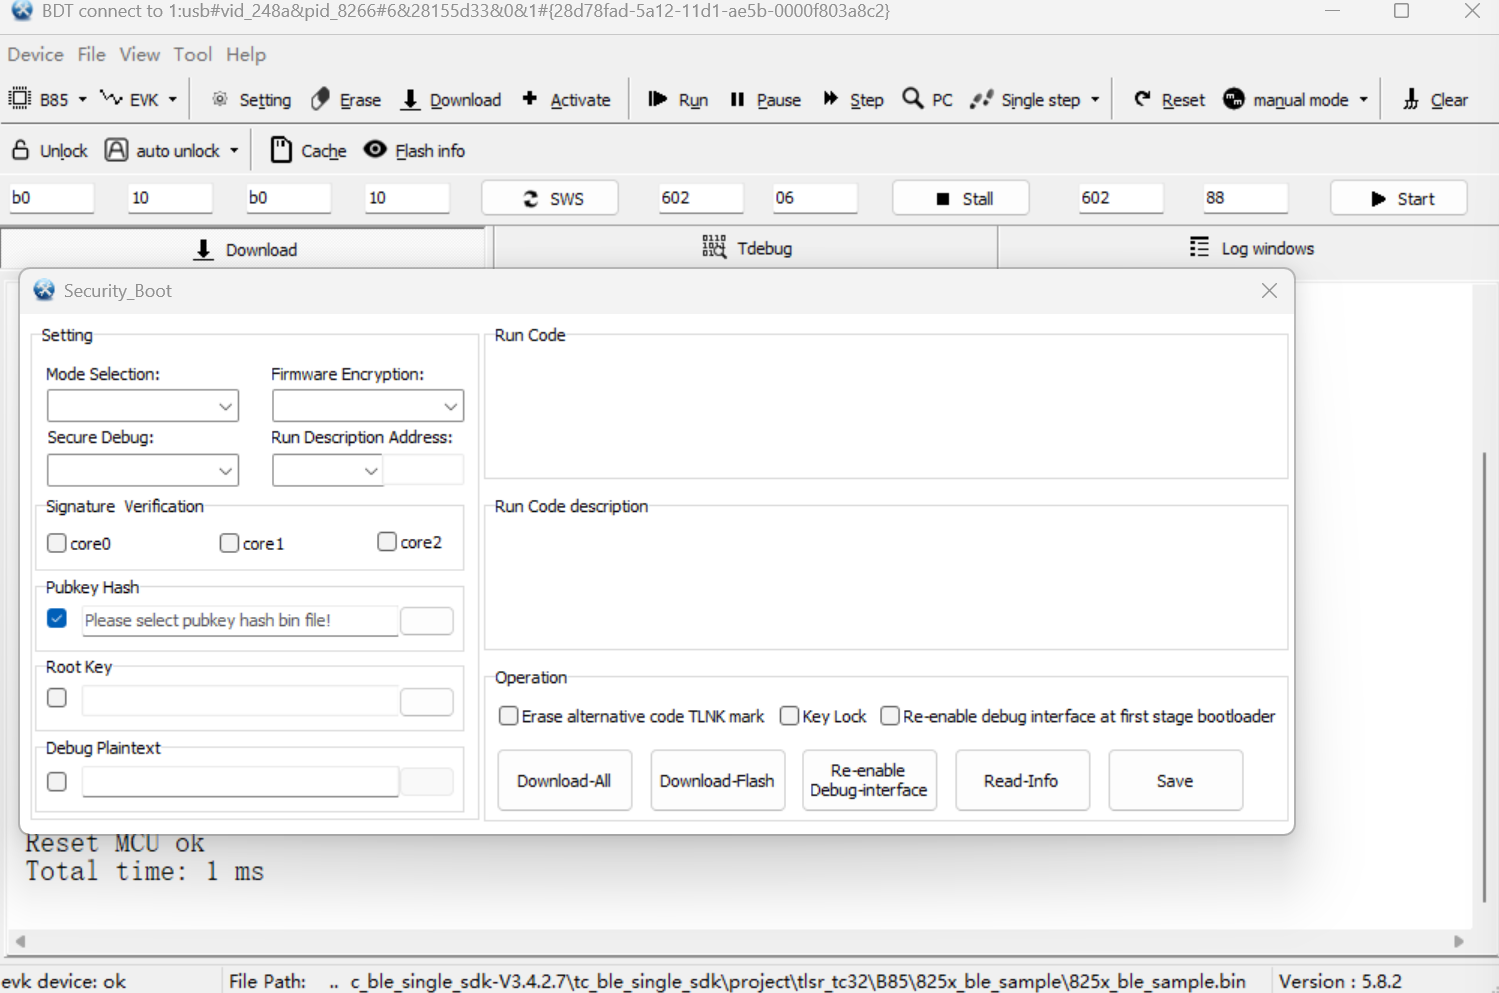Tick the Key Lock checkbox

[789, 716]
